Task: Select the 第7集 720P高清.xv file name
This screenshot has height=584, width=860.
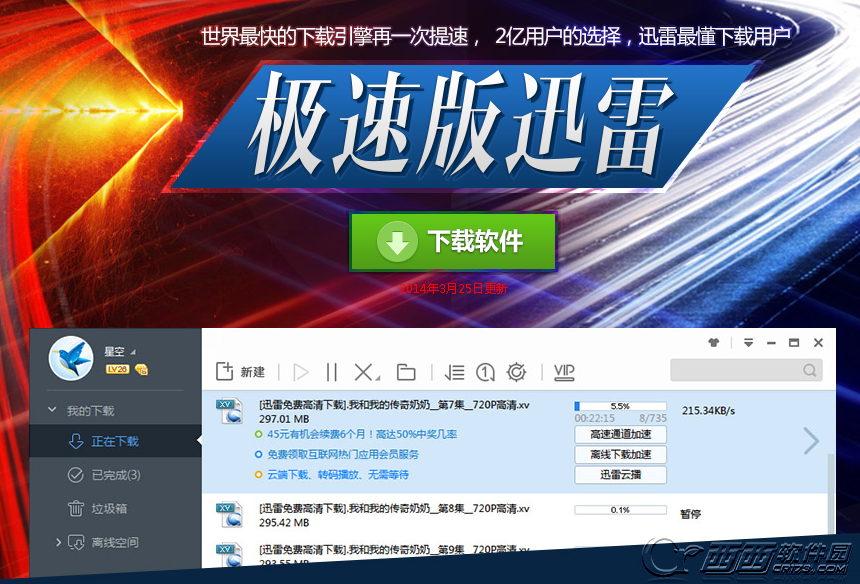Action: pos(394,405)
